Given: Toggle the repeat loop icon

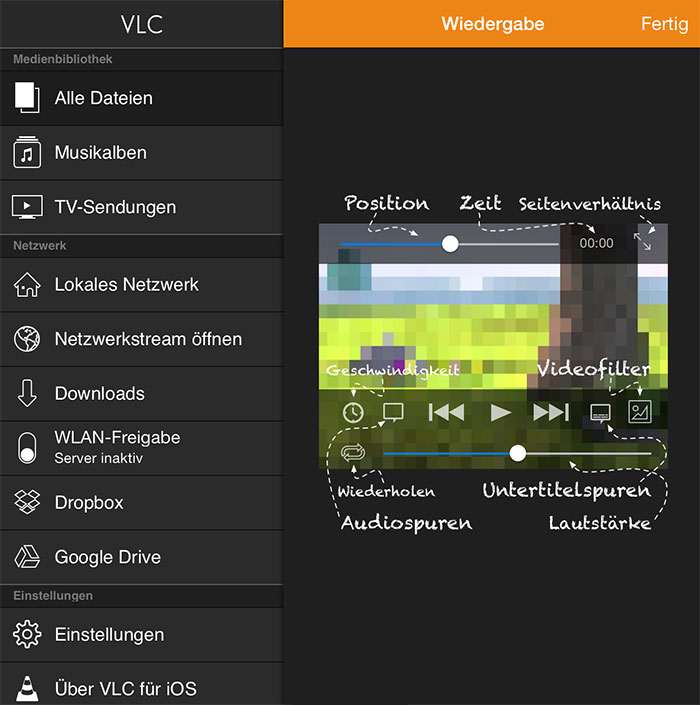Looking at the screenshot, I should pos(353,452).
